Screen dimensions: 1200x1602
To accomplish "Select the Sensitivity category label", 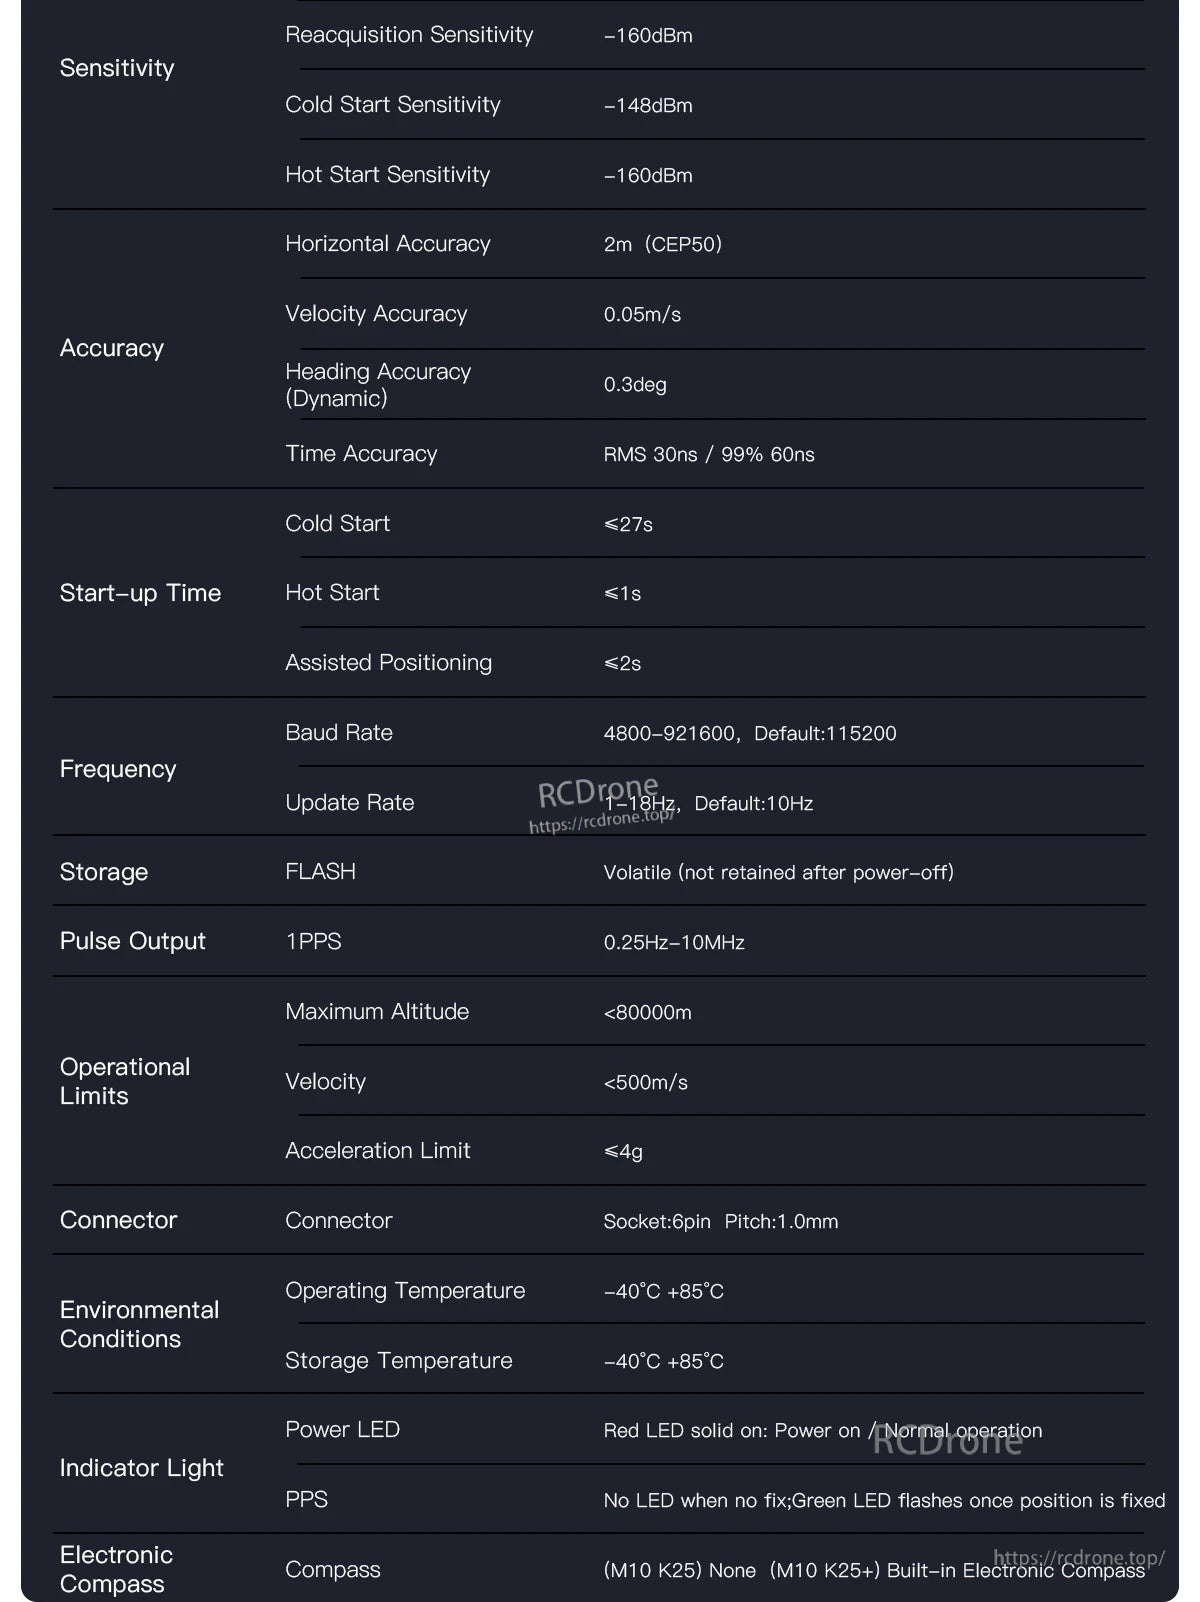I will pos(117,68).
